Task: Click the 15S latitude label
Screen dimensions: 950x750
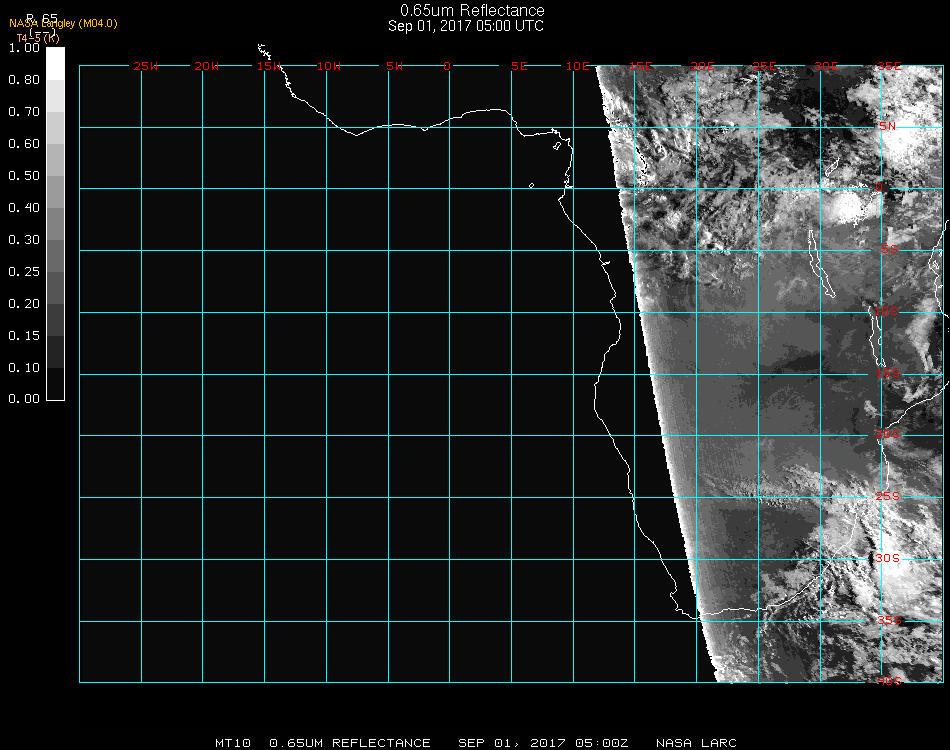Action: pos(888,373)
